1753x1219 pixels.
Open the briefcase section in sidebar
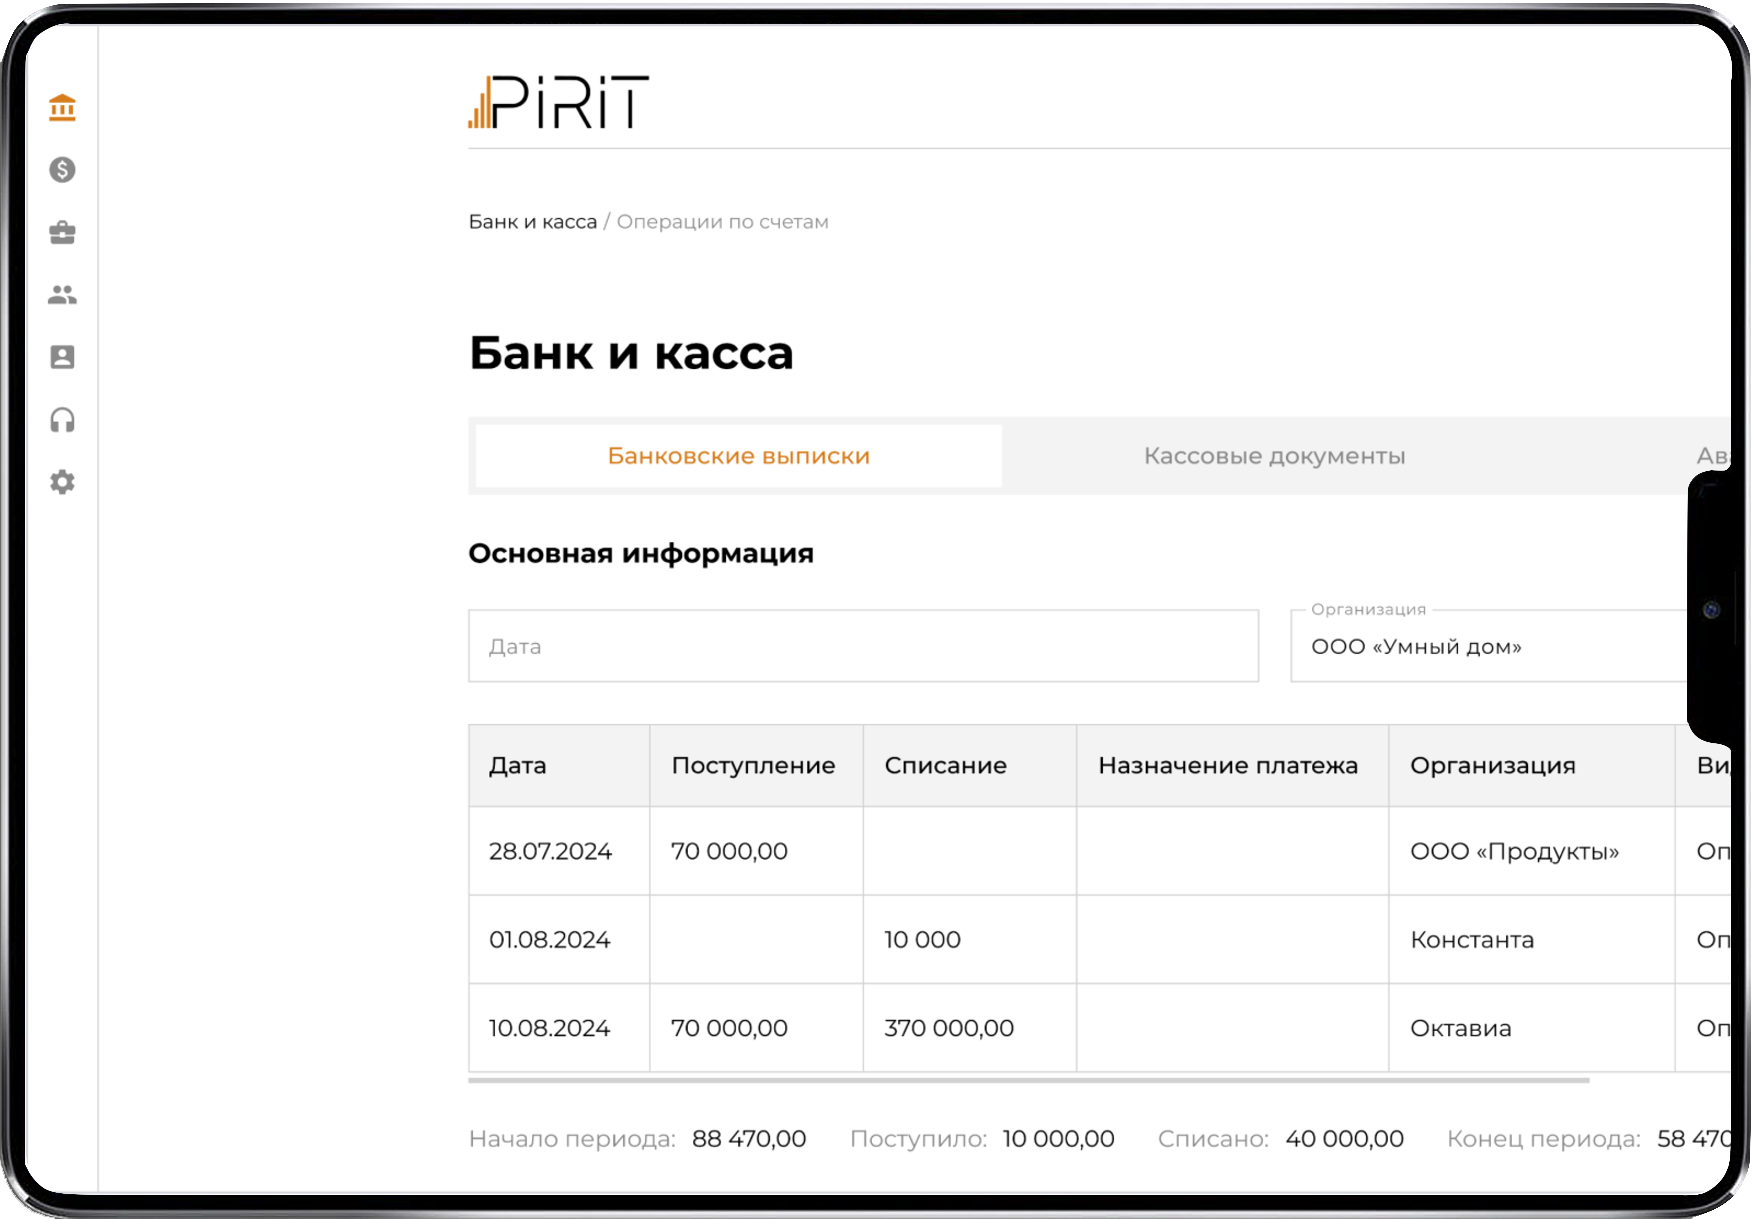[62, 233]
